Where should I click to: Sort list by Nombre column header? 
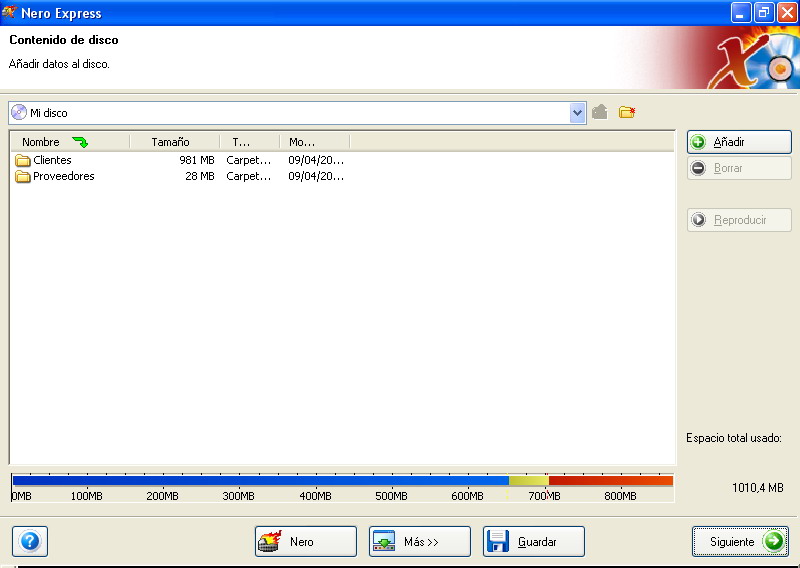[41, 142]
